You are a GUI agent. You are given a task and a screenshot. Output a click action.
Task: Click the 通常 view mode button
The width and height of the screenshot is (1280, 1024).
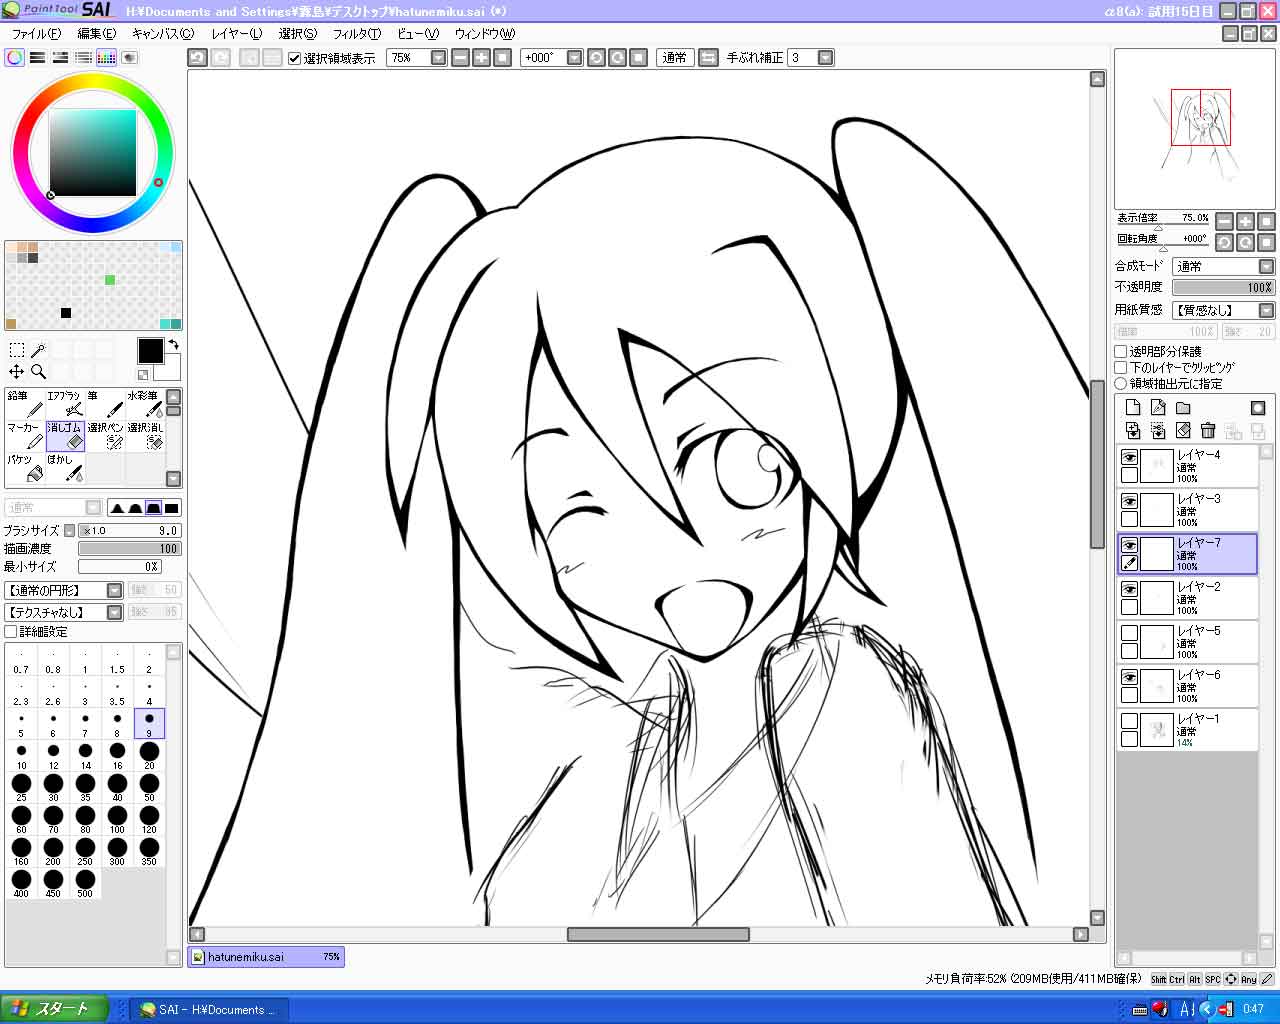tap(675, 58)
